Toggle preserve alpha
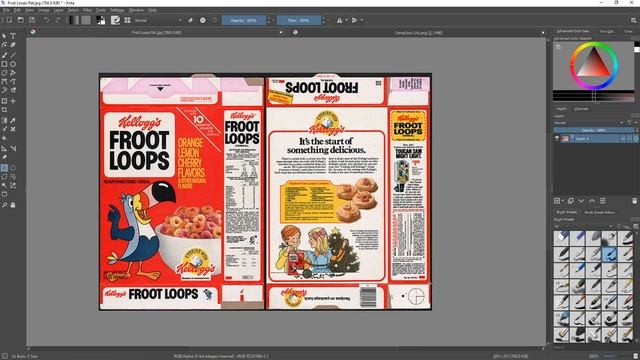Image resolution: width=640 pixels, height=360 pixels. pyautogui.click(x=202, y=20)
